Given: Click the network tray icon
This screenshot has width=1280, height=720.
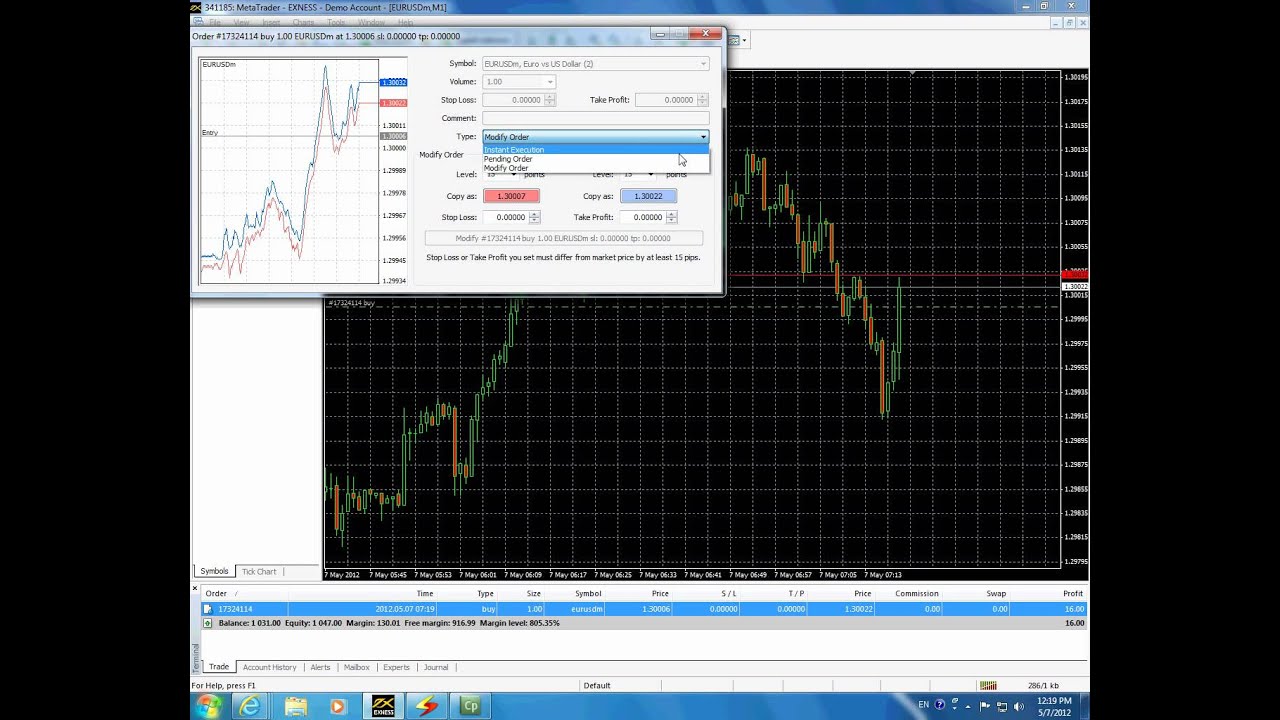Looking at the screenshot, I should 1002,706.
